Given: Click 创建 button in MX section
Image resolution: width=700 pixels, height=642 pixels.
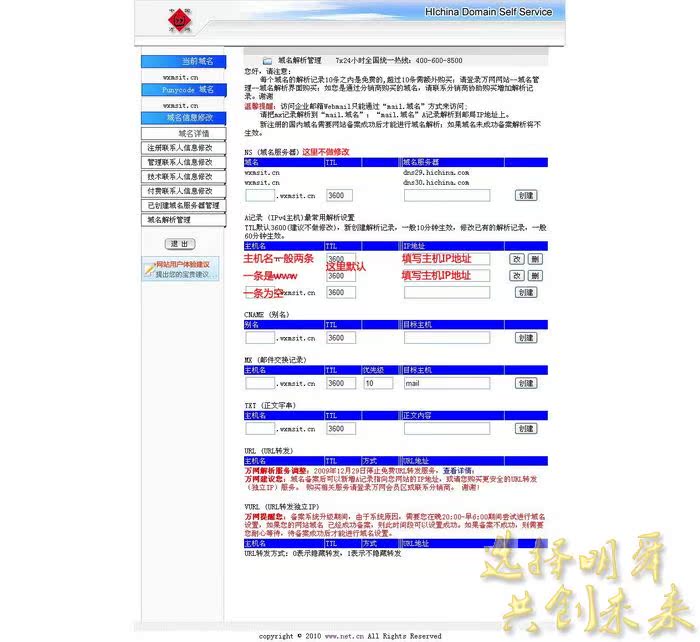Looking at the screenshot, I should (x=526, y=383).
